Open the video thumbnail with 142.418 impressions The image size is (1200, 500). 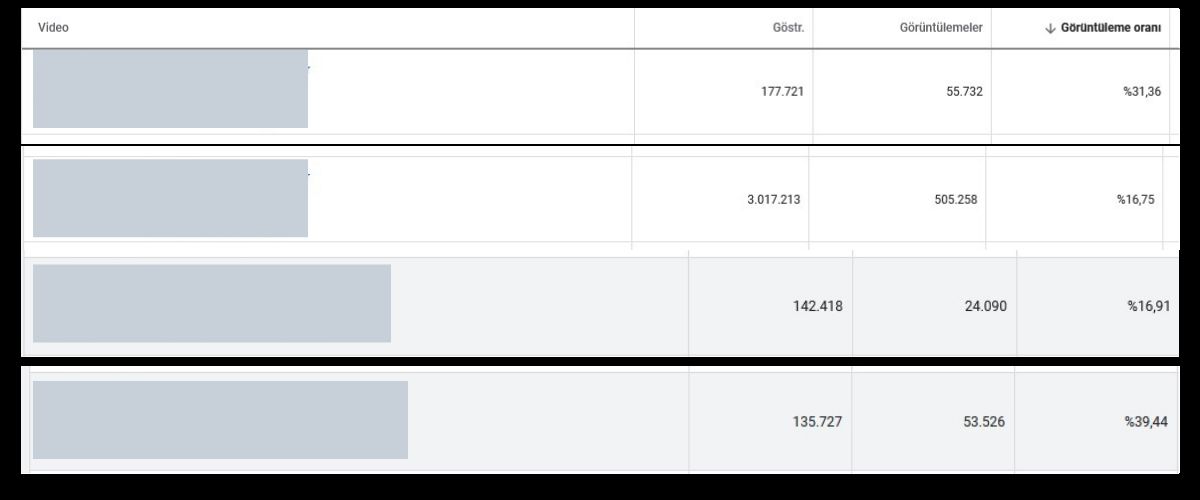click(211, 303)
